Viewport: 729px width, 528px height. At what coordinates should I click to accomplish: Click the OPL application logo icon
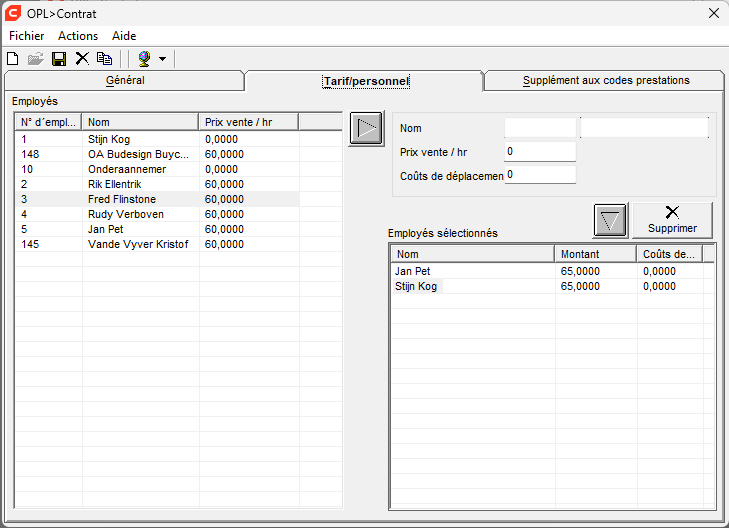click(13, 13)
